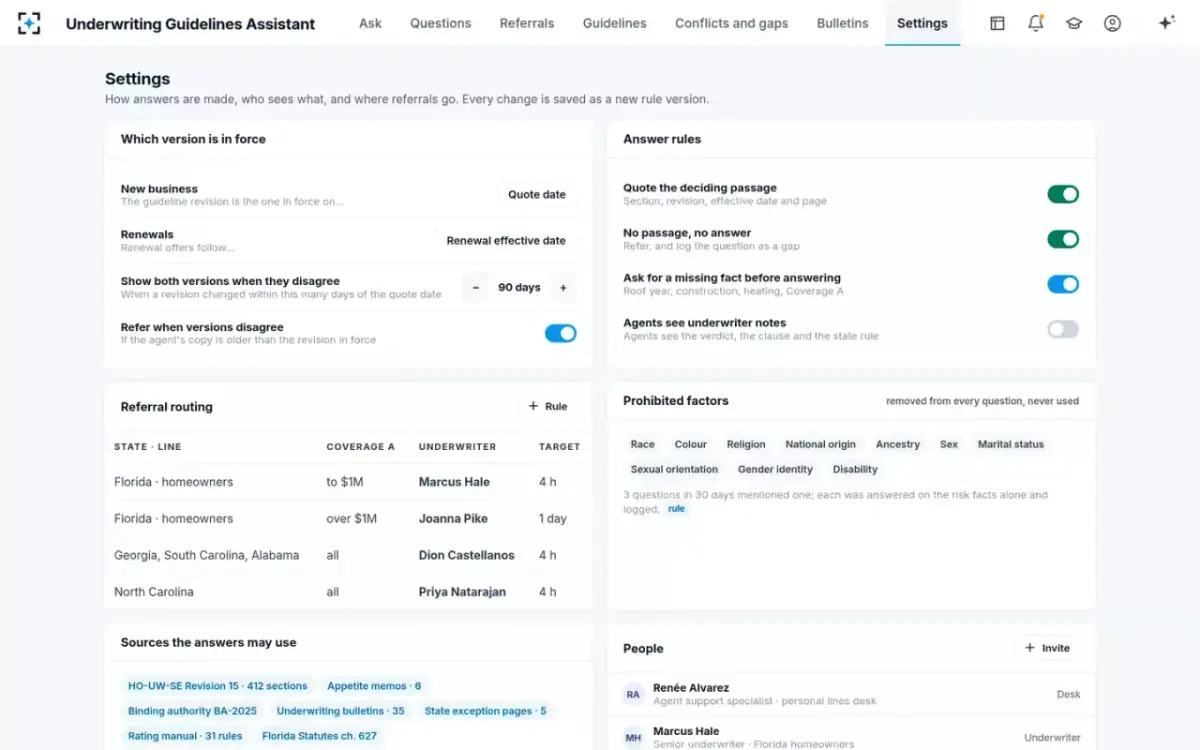Open the Bulletins tab
The image size is (1200, 750).
coord(843,23)
